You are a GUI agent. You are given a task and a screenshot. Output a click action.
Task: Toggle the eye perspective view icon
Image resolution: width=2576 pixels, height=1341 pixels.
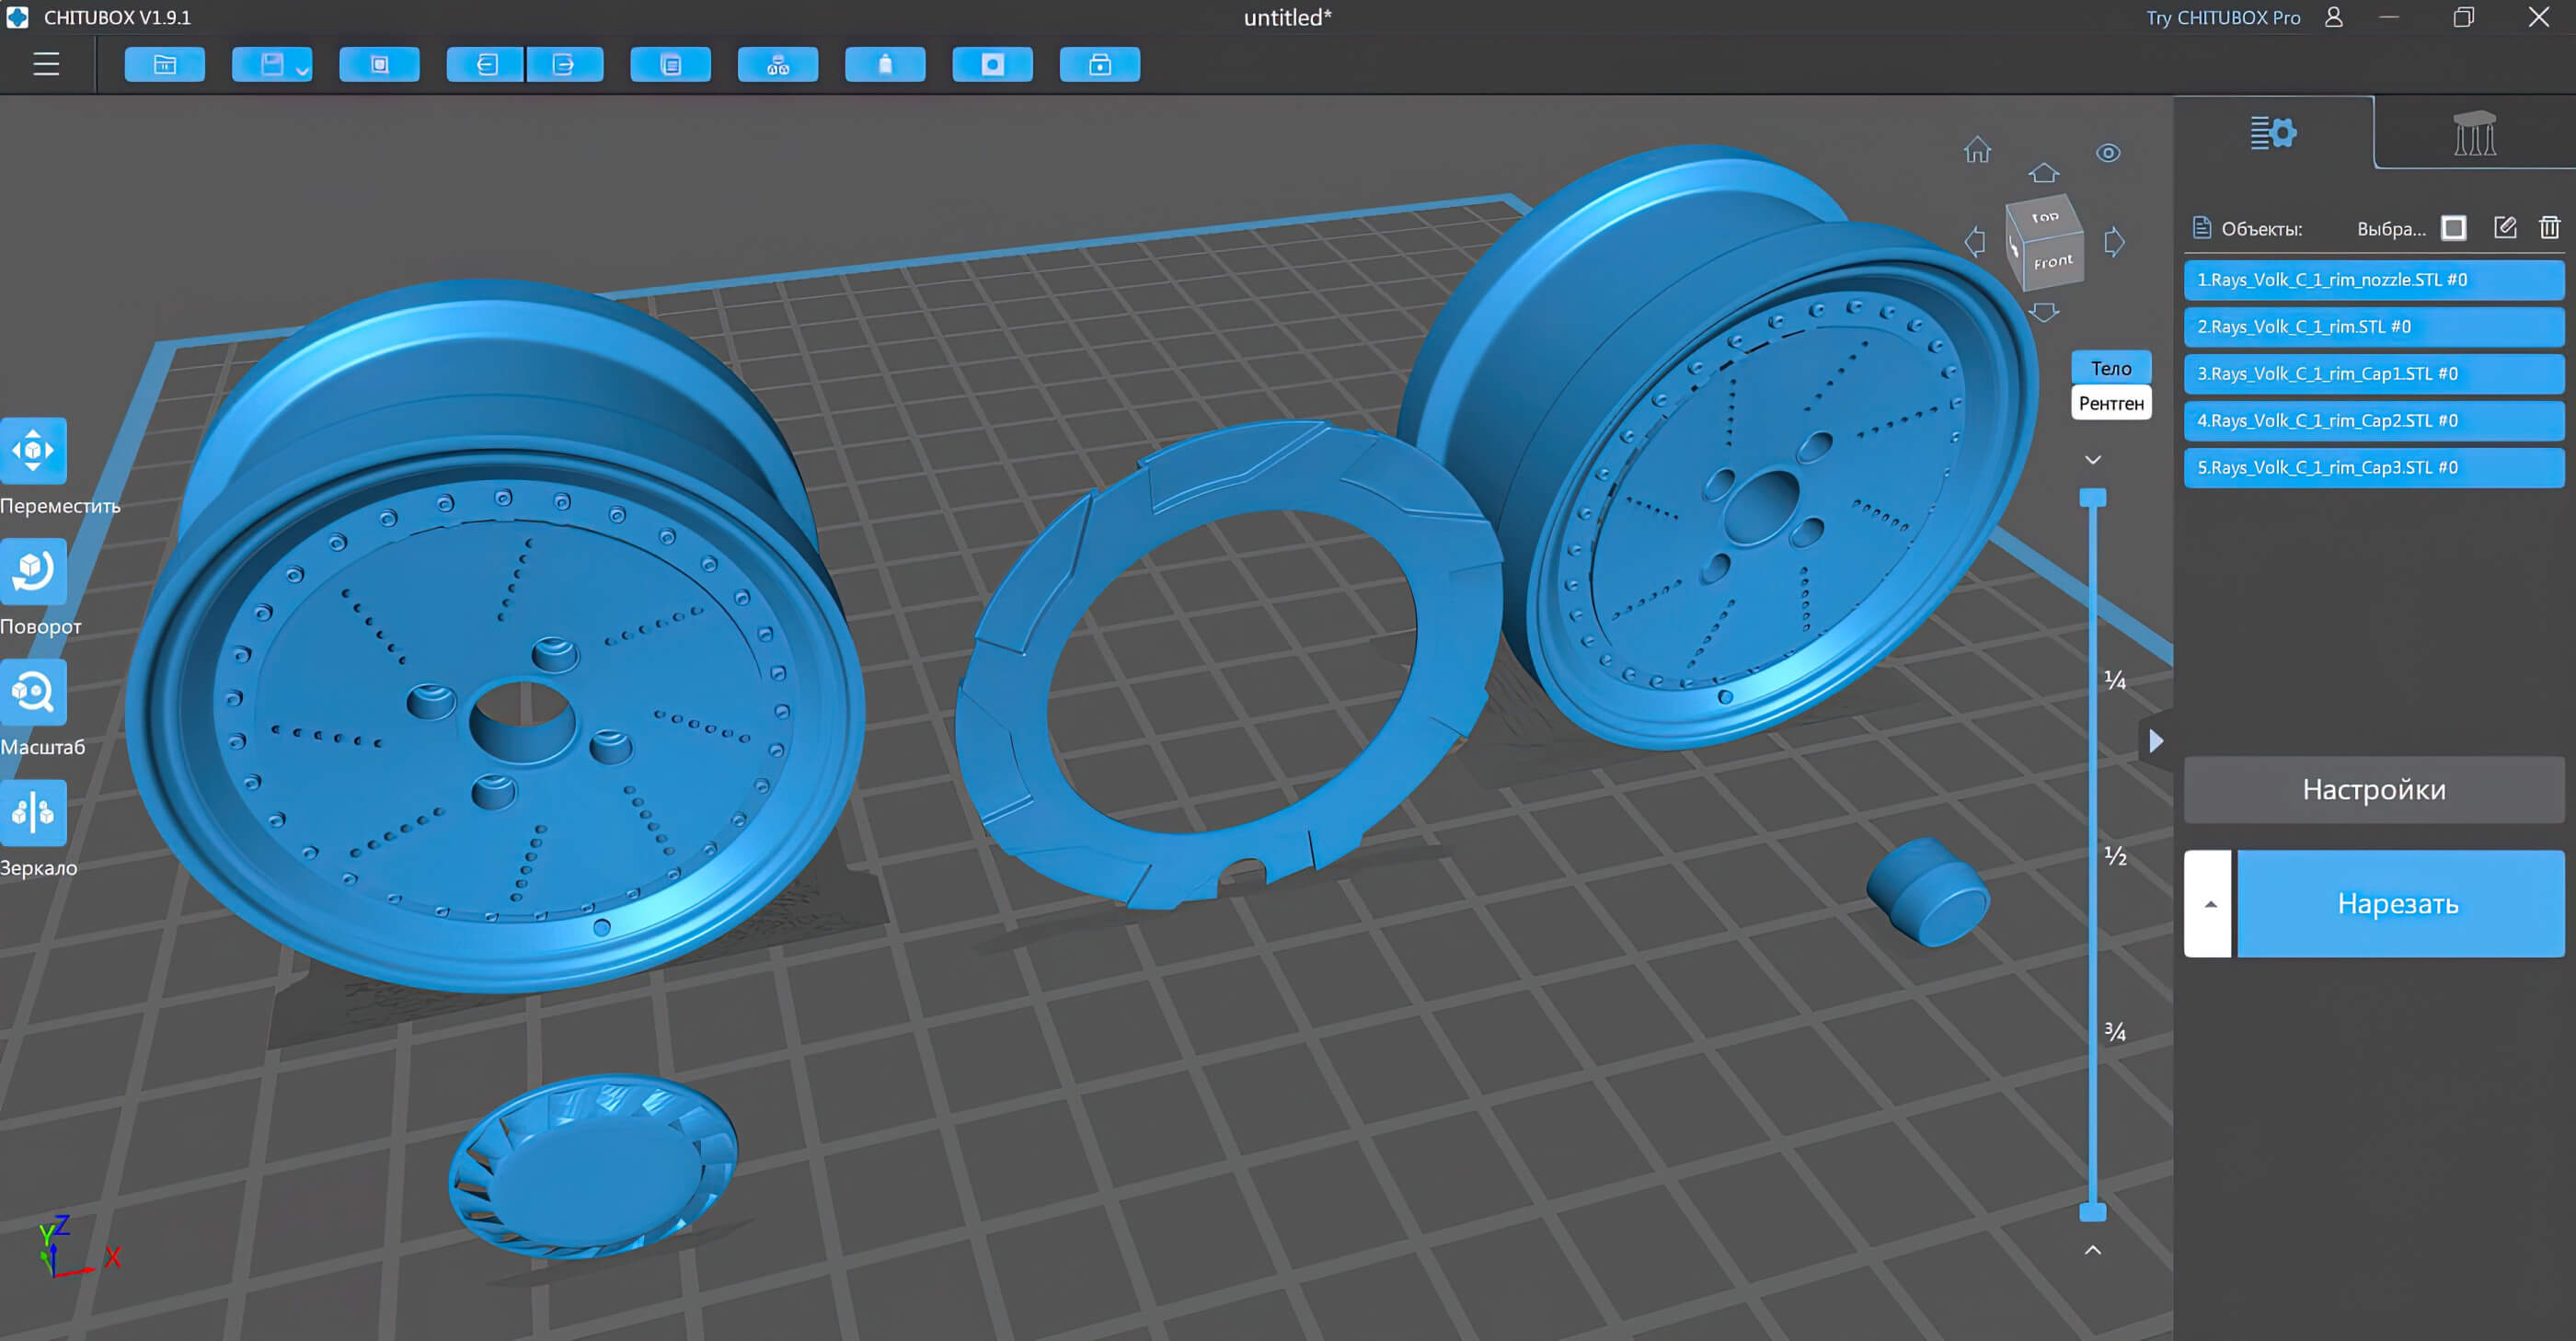click(x=2108, y=153)
